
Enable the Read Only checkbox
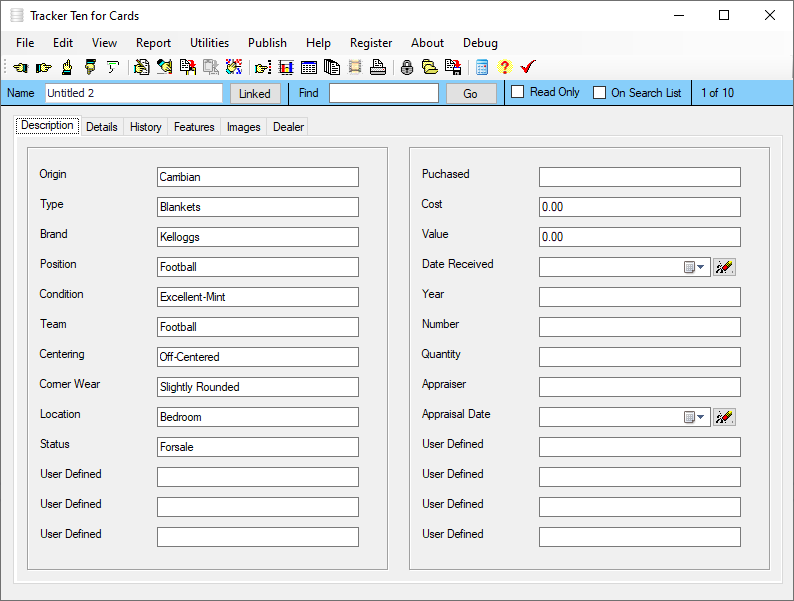click(518, 92)
